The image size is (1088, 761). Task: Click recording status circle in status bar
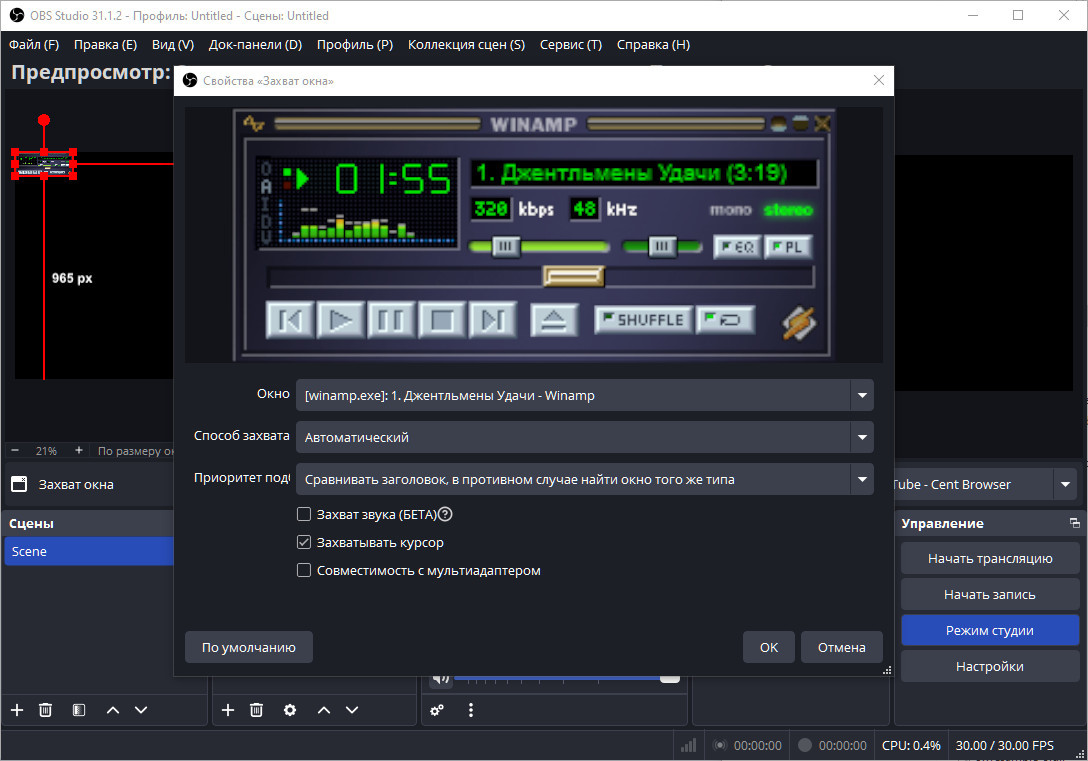(x=805, y=745)
